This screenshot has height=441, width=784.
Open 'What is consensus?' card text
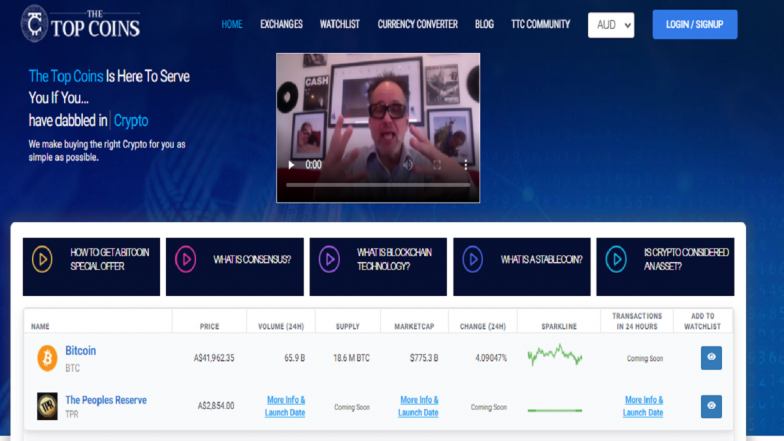[x=252, y=260]
